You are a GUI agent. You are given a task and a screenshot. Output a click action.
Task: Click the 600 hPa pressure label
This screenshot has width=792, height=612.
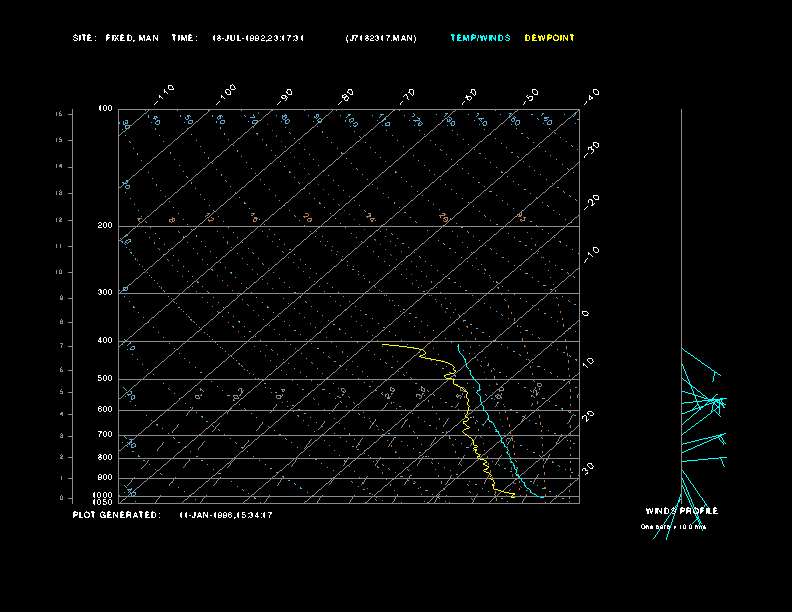(x=105, y=410)
